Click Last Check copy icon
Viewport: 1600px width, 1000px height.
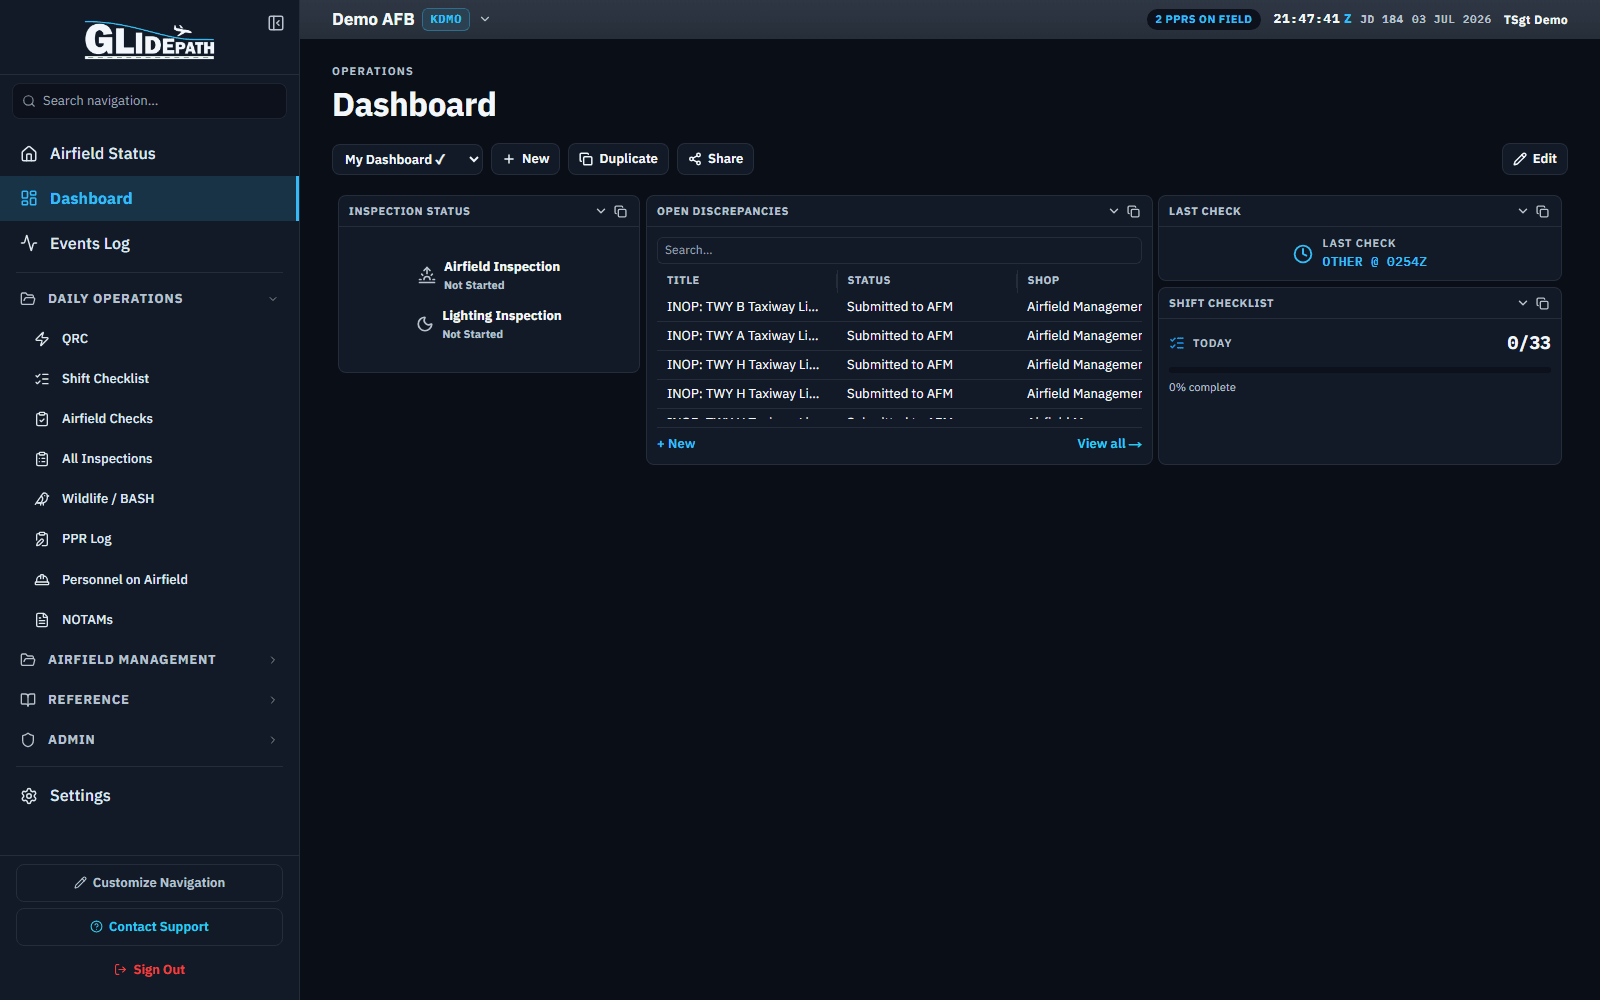point(1542,211)
